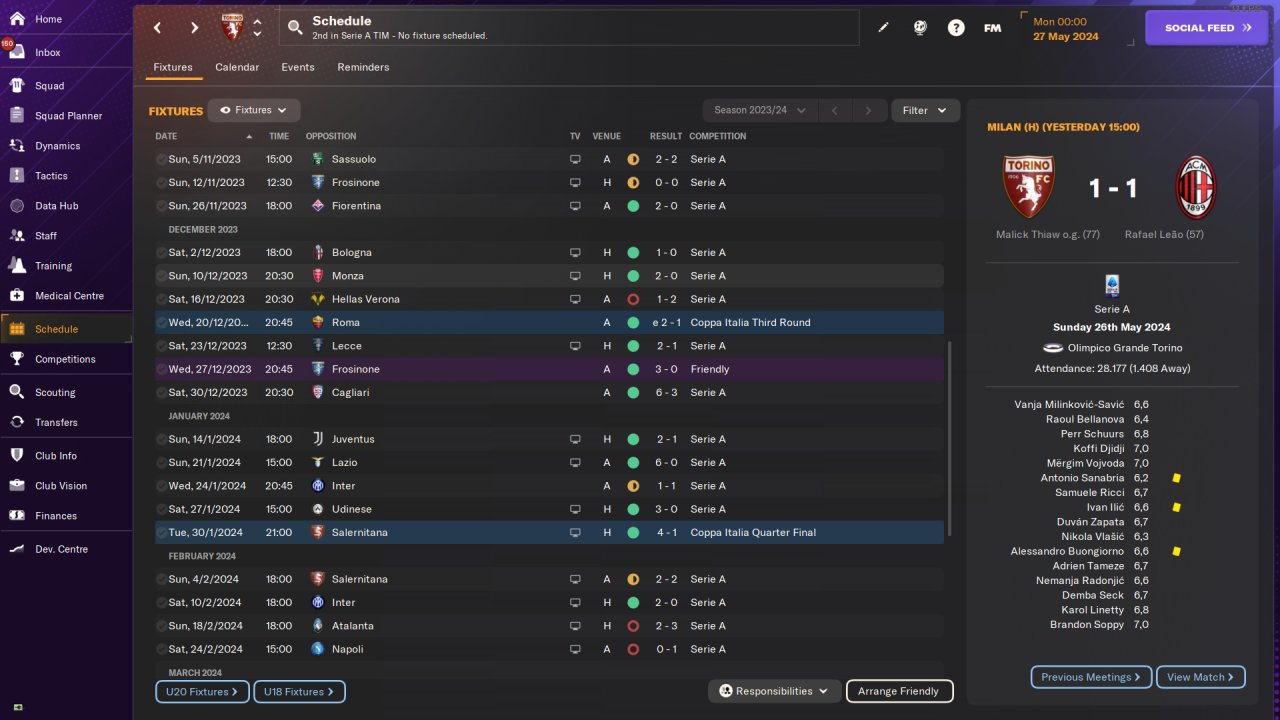Click the TV icon on the Sassuolo row
Image resolution: width=1280 pixels, height=720 pixels.
tap(575, 159)
